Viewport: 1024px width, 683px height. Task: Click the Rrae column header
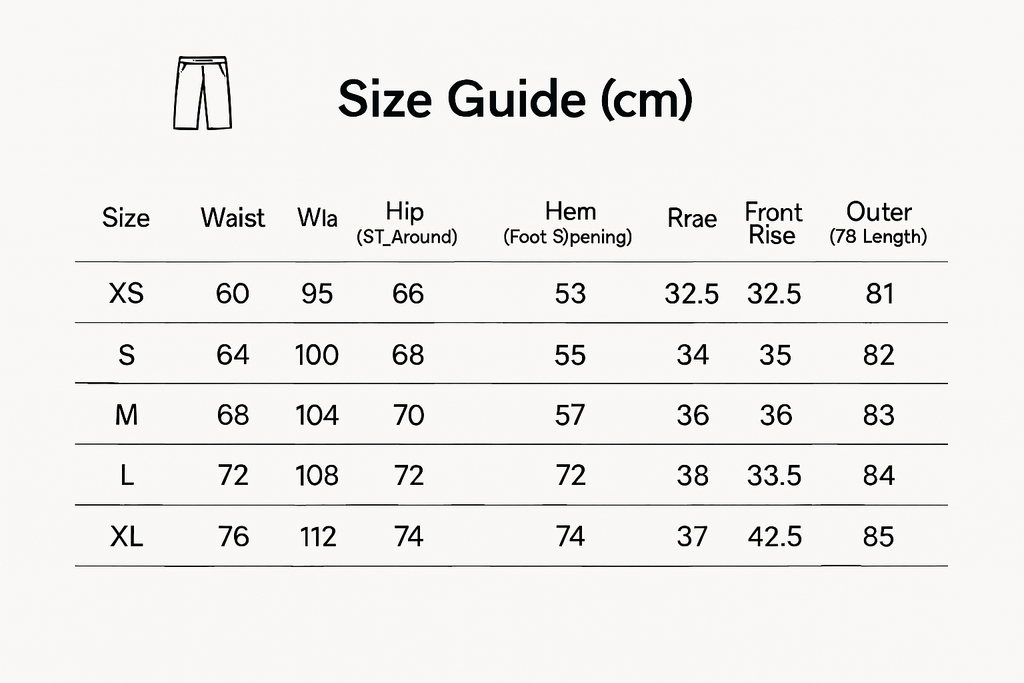(692, 218)
